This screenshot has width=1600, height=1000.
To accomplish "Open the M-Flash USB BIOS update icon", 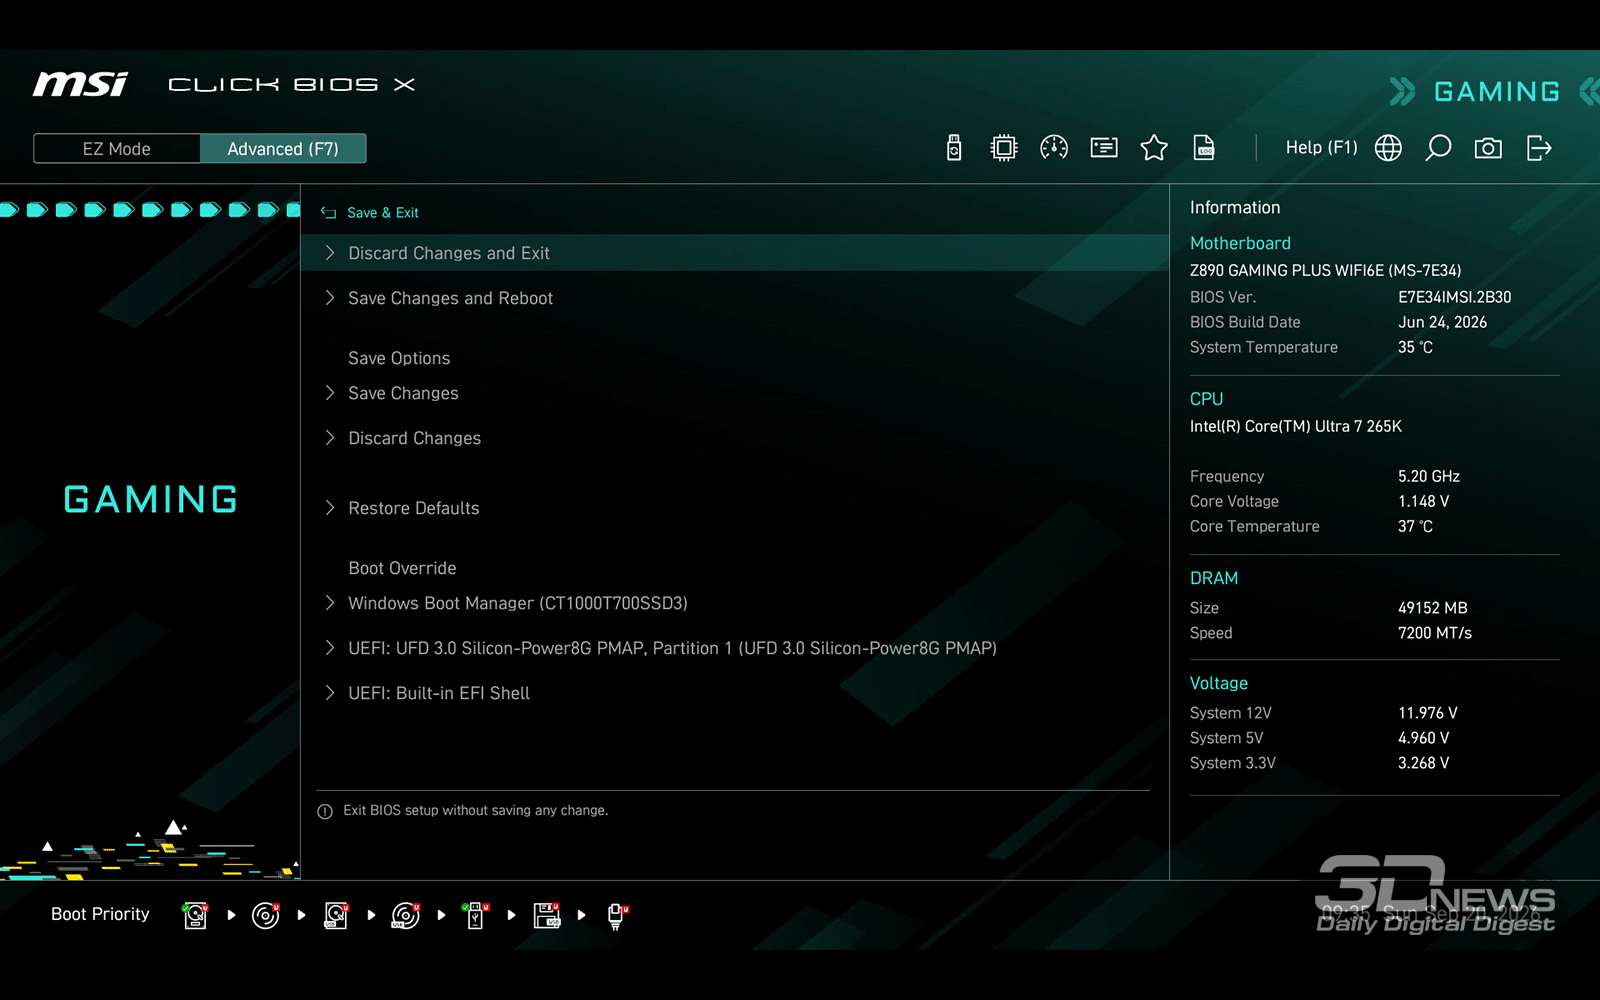I will pos(954,148).
